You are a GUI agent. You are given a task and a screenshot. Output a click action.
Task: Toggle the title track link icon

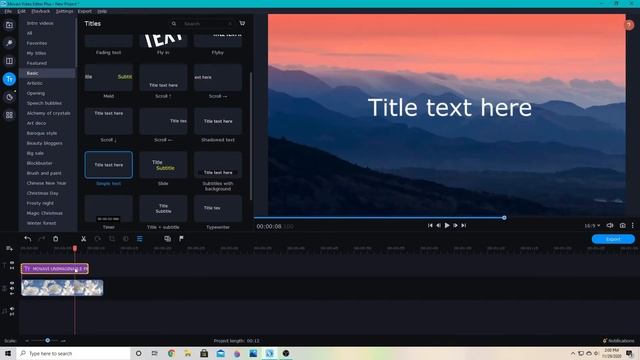pos(12,268)
